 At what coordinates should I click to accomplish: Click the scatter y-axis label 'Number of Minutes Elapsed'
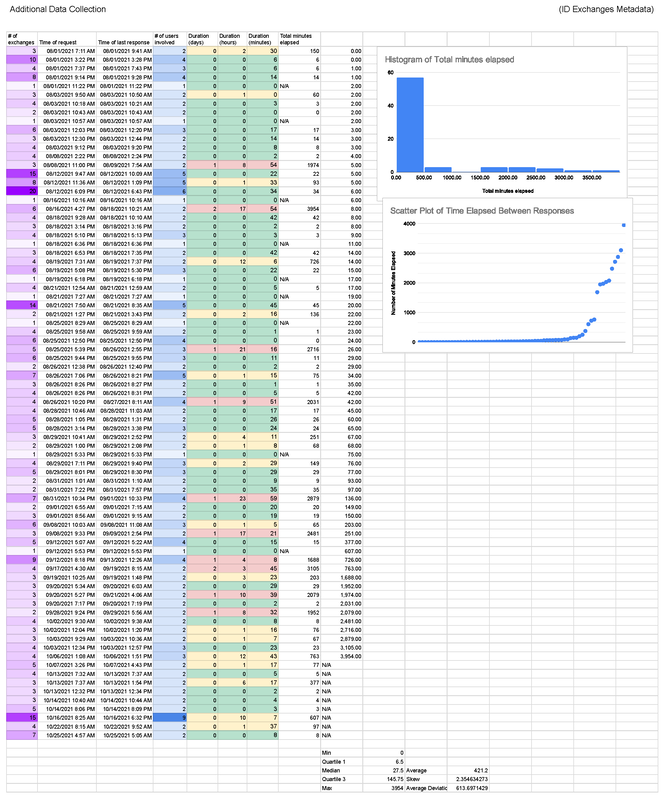pyautogui.click(x=393, y=282)
